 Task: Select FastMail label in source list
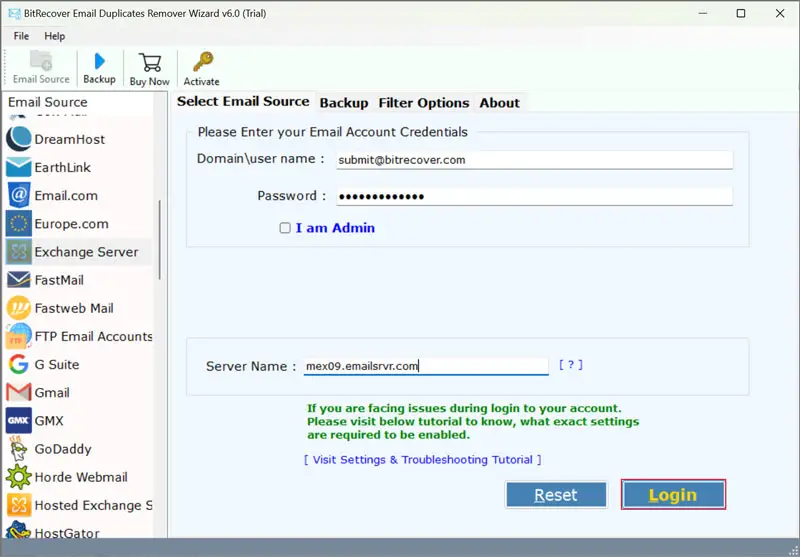point(59,280)
